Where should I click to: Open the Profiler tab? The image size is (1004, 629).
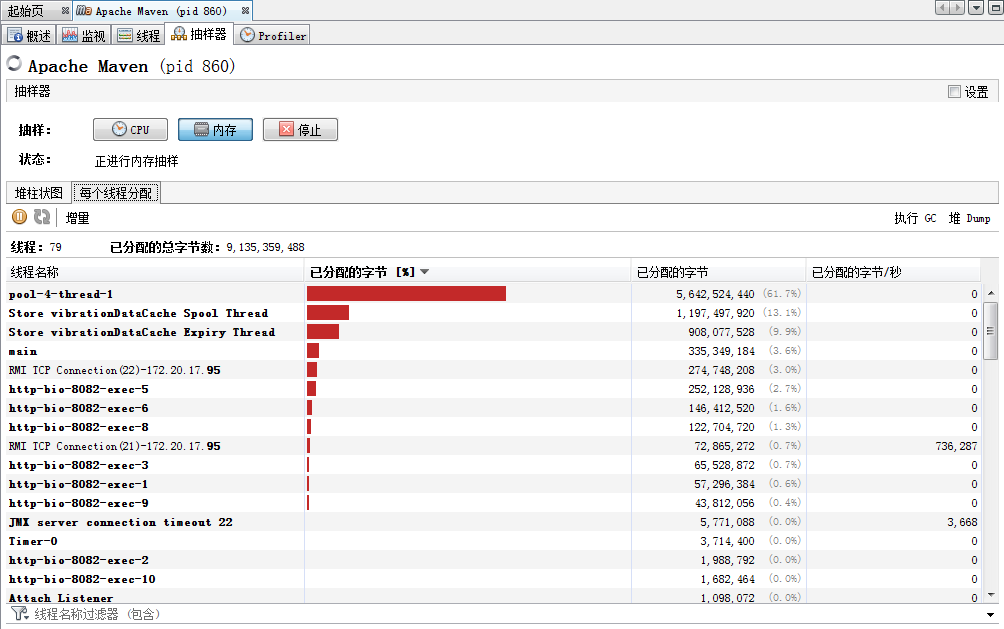click(x=273, y=35)
